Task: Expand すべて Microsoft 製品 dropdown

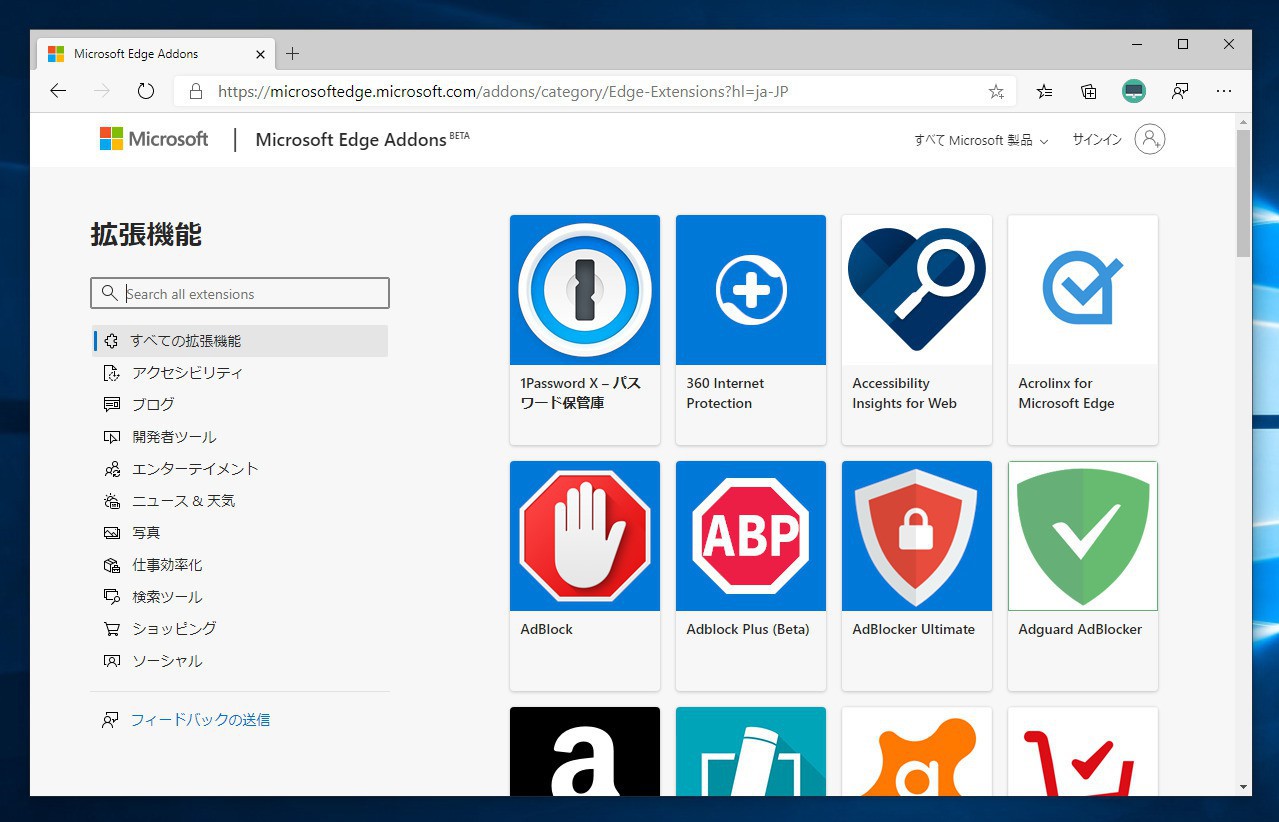Action: pos(981,140)
